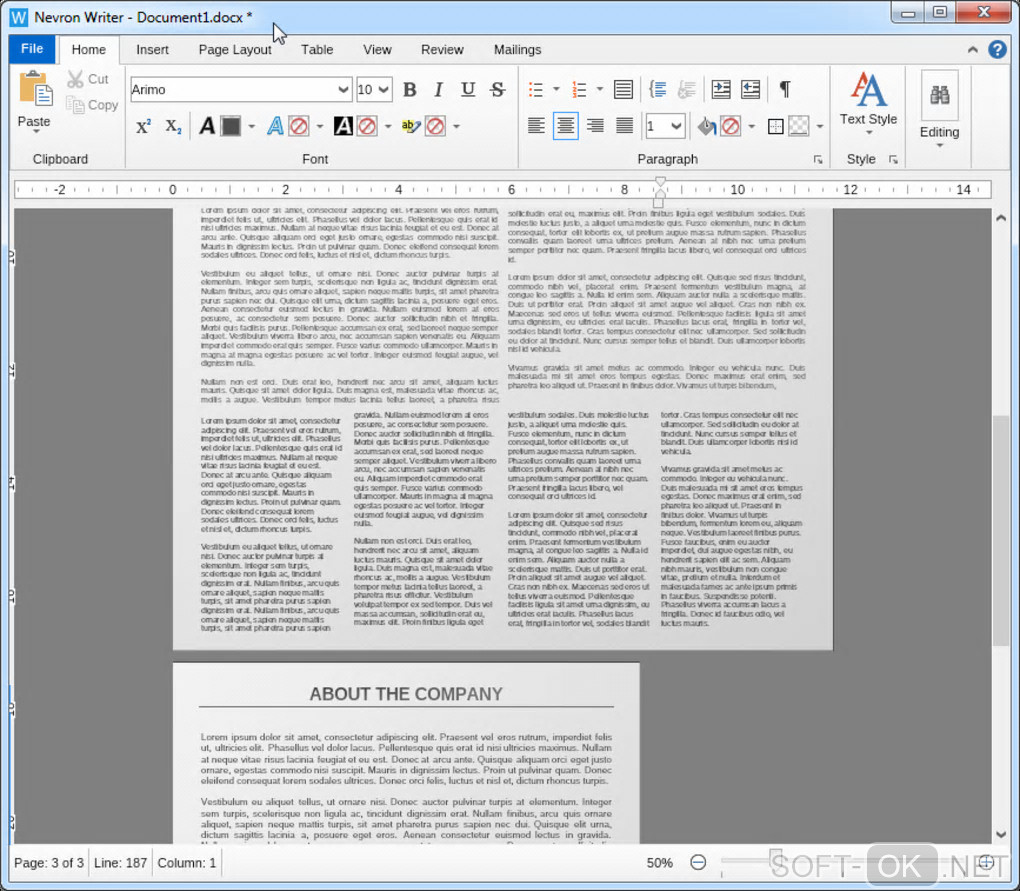Screen dimensions: 1020x891
Task: Switch to the Review tab
Action: coord(442,49)
